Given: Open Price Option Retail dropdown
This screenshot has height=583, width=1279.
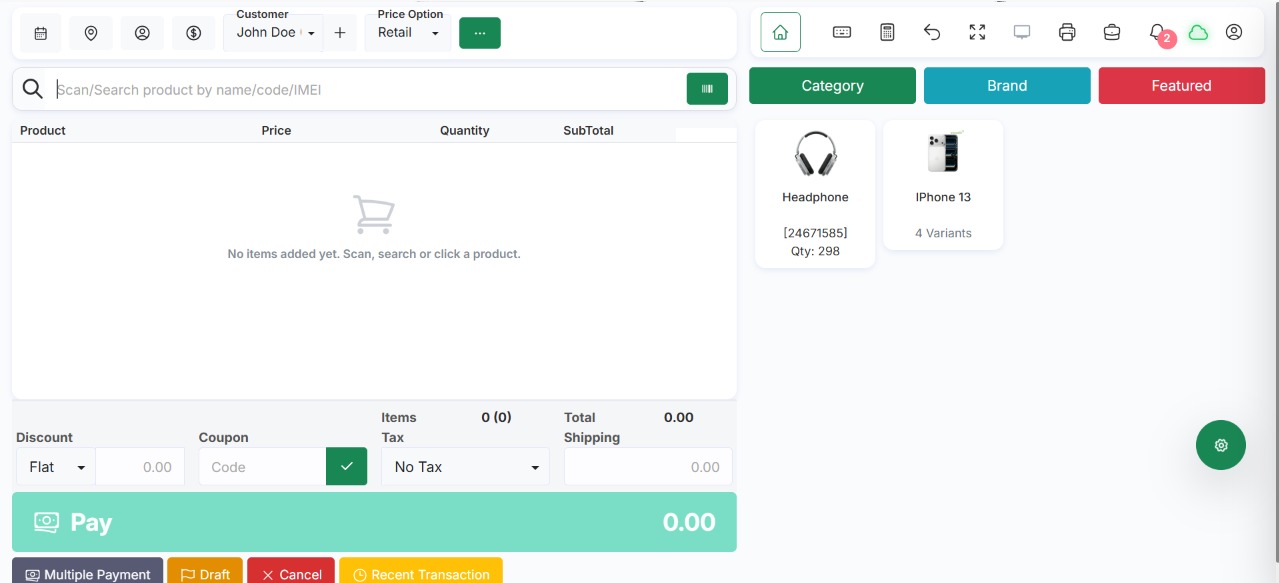Looking at the screenshot, I should click(x=408, y=33).
